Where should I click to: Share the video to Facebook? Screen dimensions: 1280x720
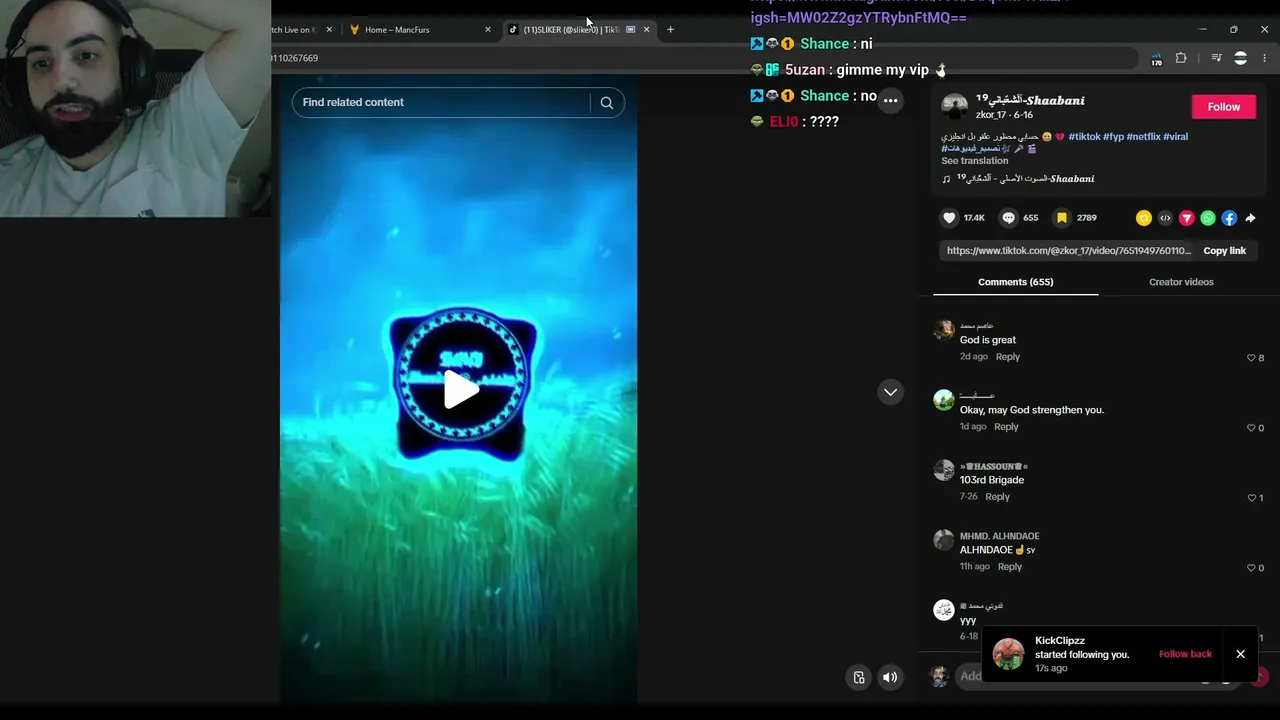(1229, 218)
